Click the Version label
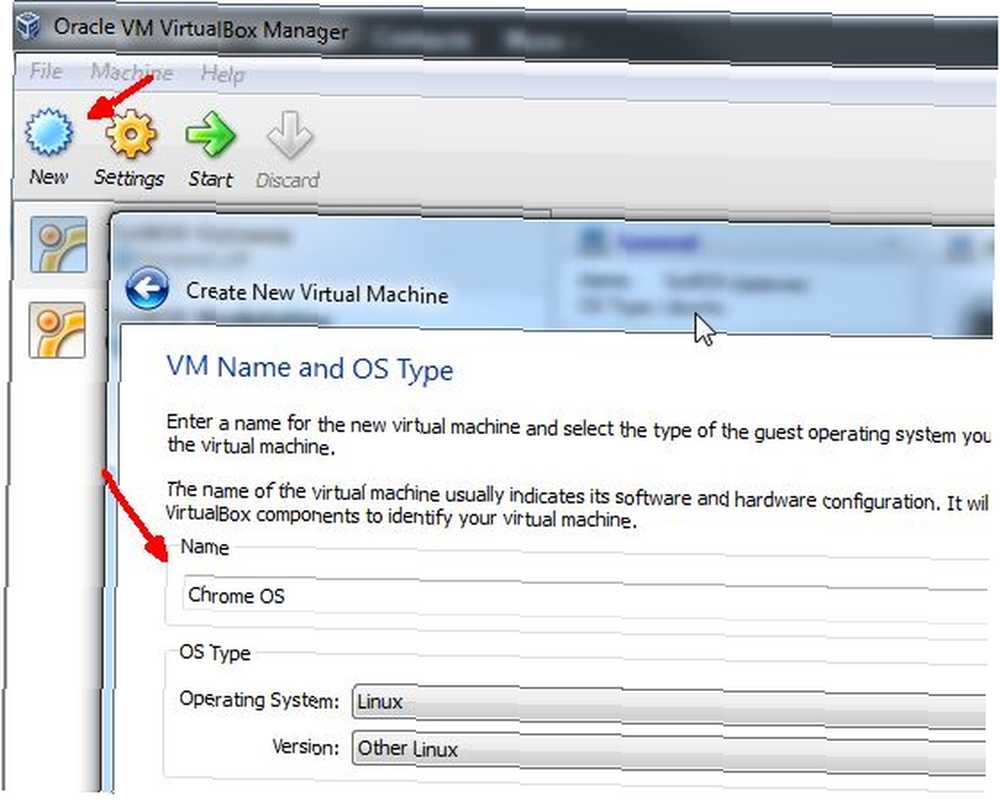Viewport: 1000px width, 812px height. click(305, 747)
